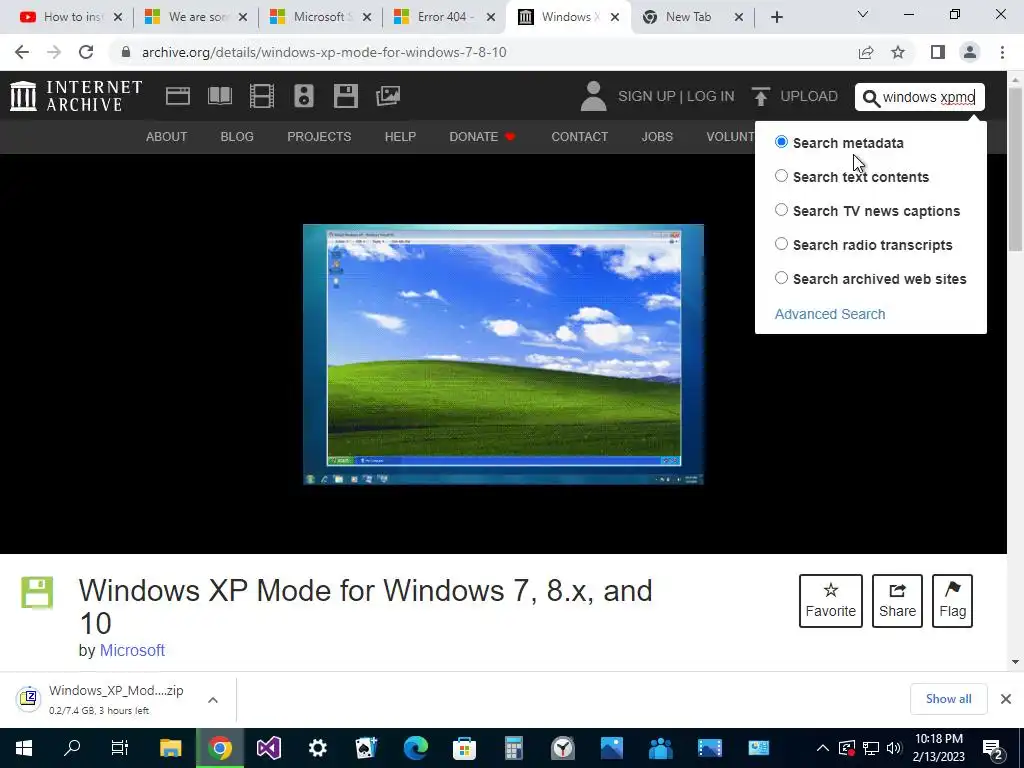Click Share button
Screen dimensions: 1024x768
point(897,601)
